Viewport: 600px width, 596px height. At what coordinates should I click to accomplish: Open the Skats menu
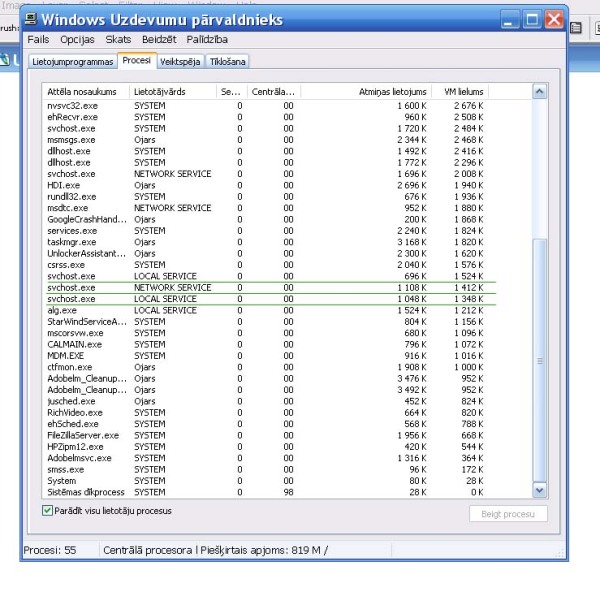click(x=118, y=39)
